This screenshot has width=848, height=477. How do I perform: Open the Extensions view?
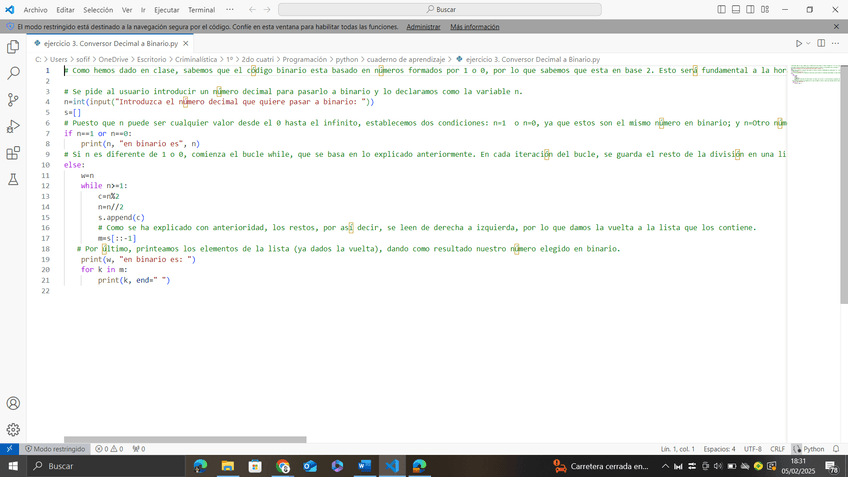pyautogui.click(x=13, y=154)
